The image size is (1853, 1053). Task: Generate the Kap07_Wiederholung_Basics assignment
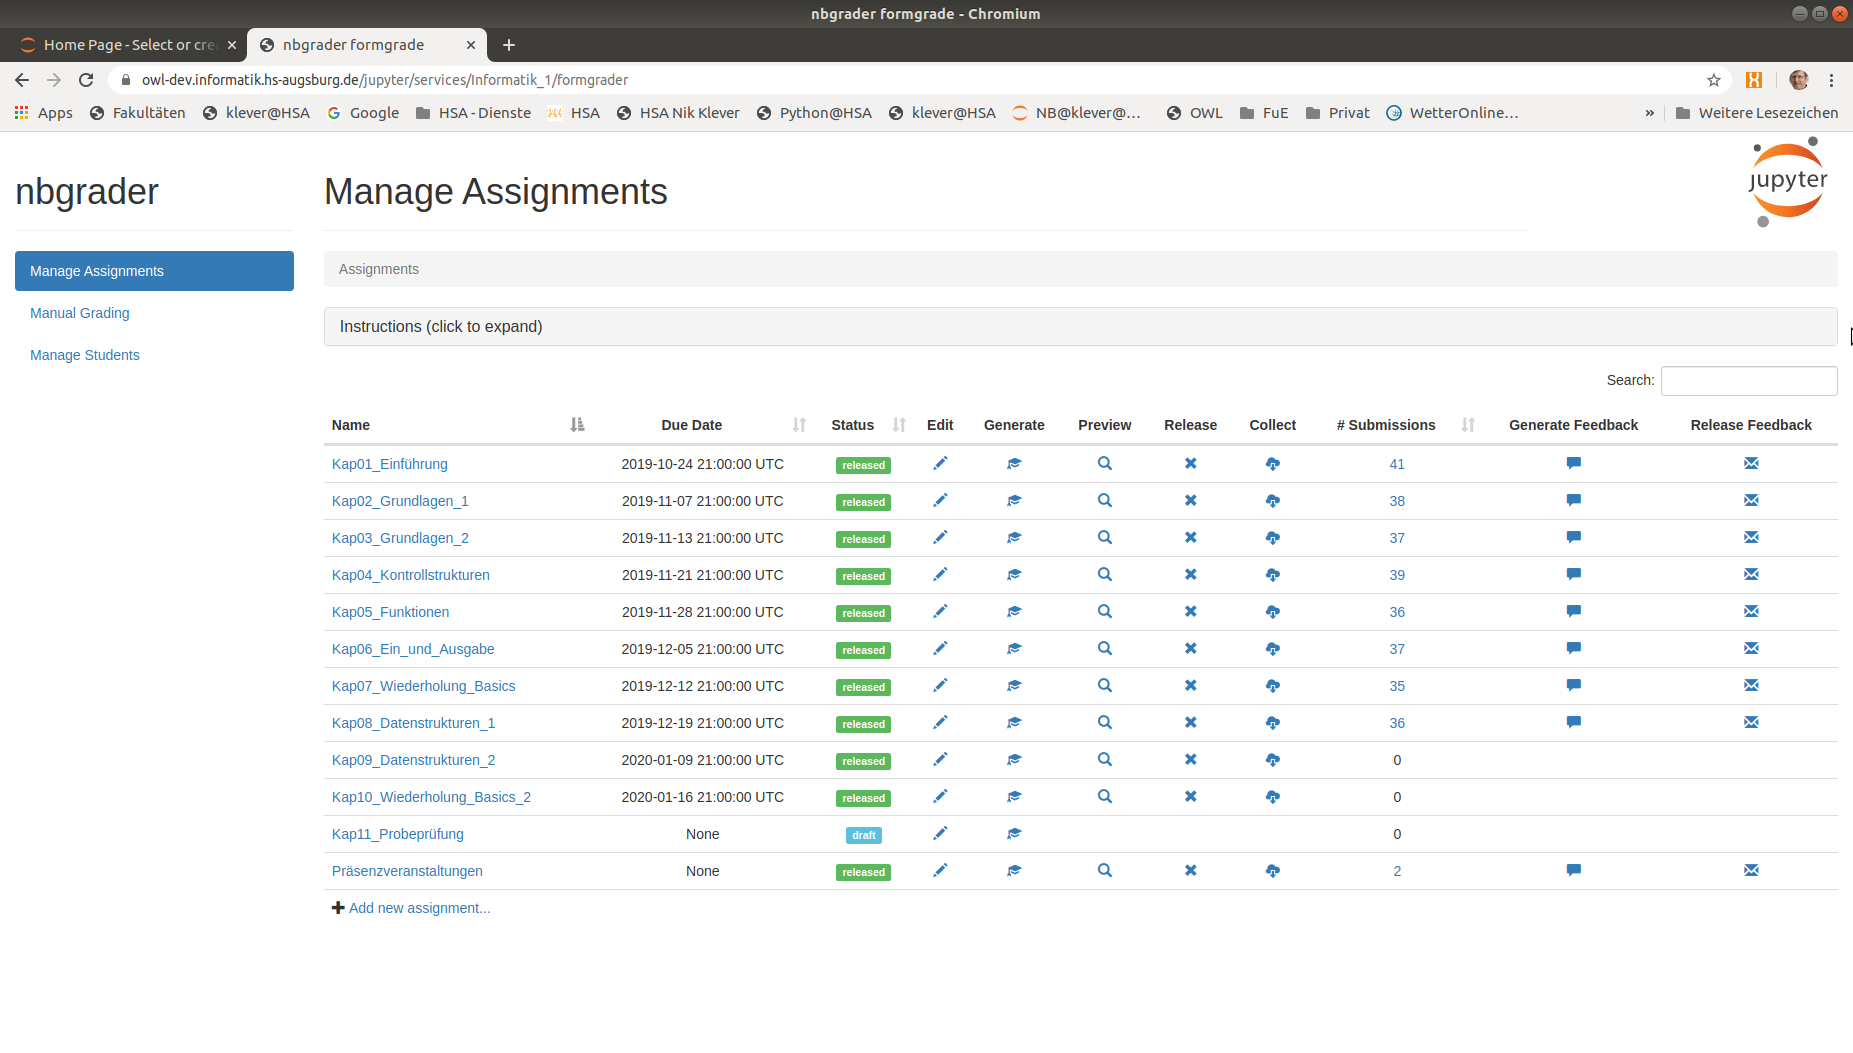click(1014, 685)
